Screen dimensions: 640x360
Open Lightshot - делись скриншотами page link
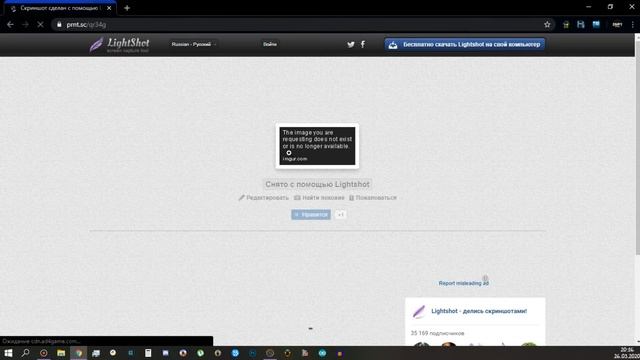click(x=479, y=311)
